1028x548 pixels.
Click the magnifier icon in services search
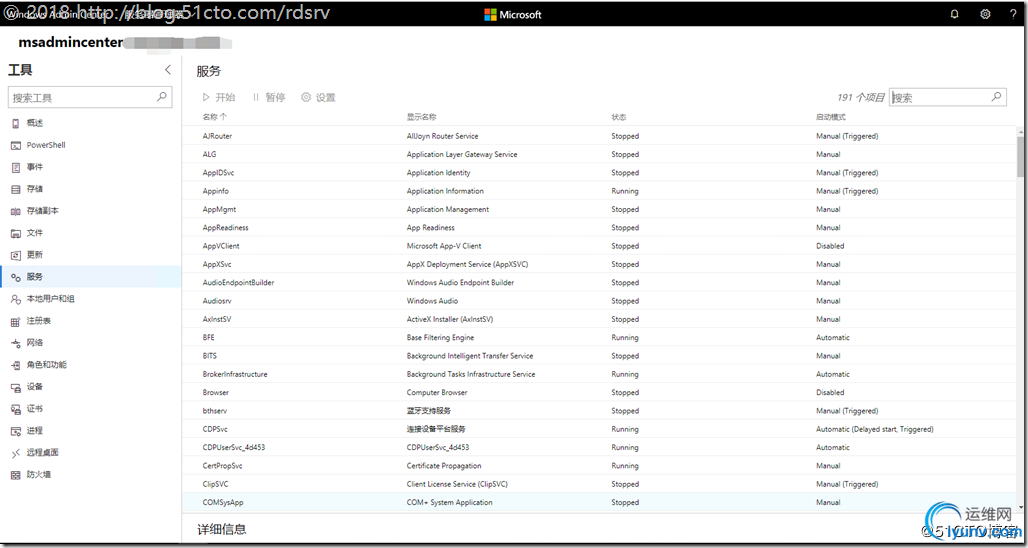(x=996, y=97)
